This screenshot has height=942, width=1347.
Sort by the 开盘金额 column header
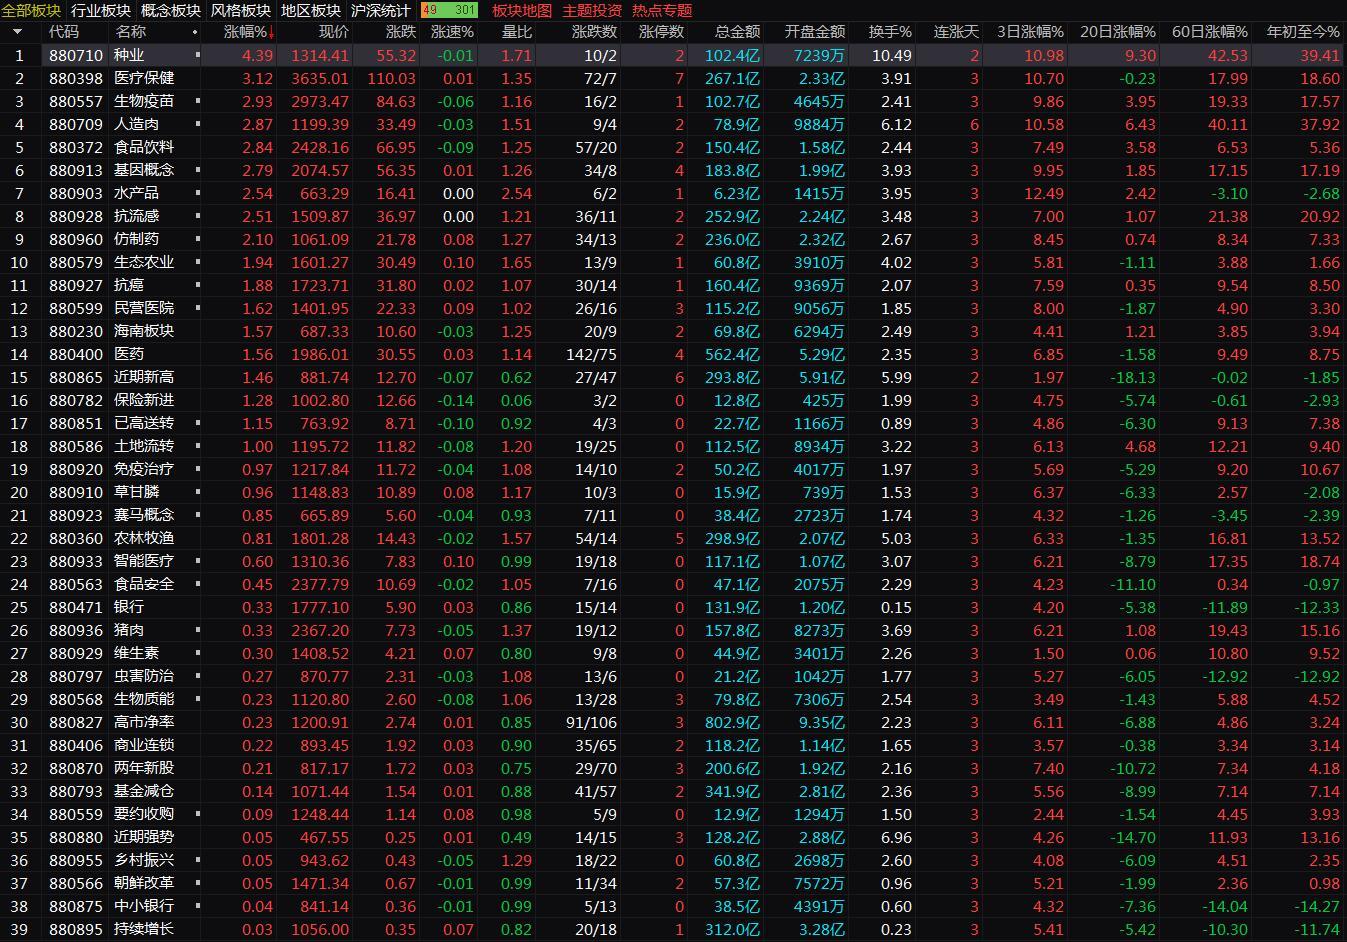click(x=815, y=32)
